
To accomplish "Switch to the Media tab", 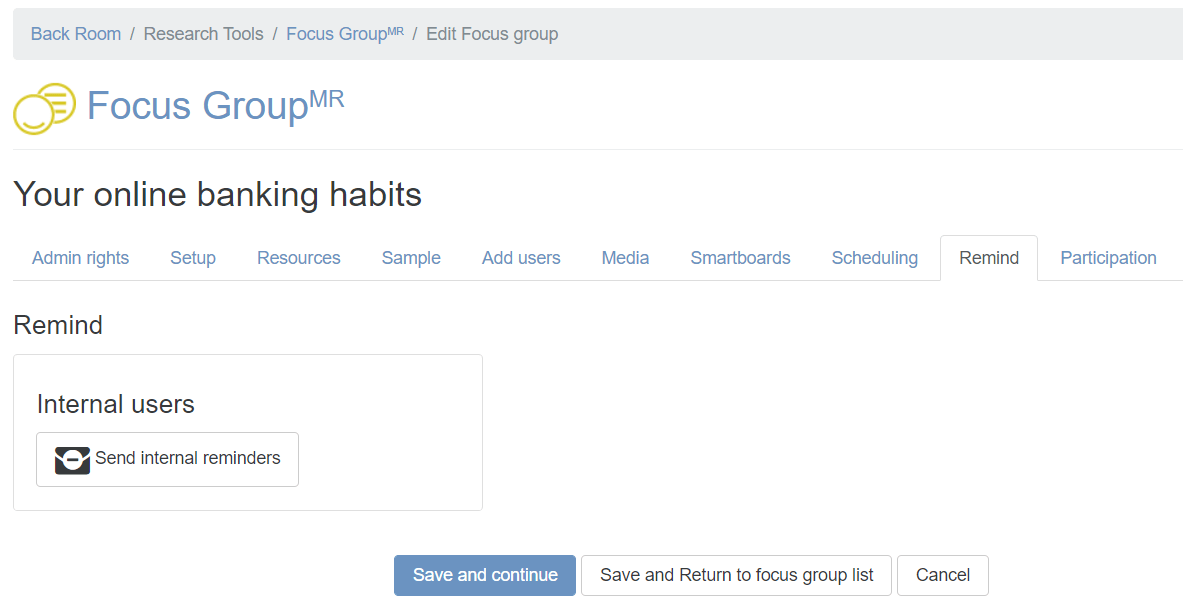I will (625, 258).
